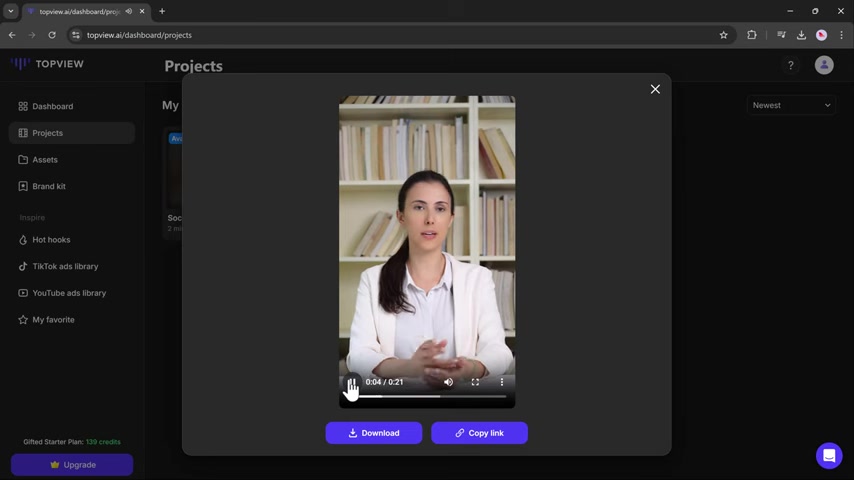Click the address bar URL field
This screenshot has width=854, height=480.
pos(400,35)
